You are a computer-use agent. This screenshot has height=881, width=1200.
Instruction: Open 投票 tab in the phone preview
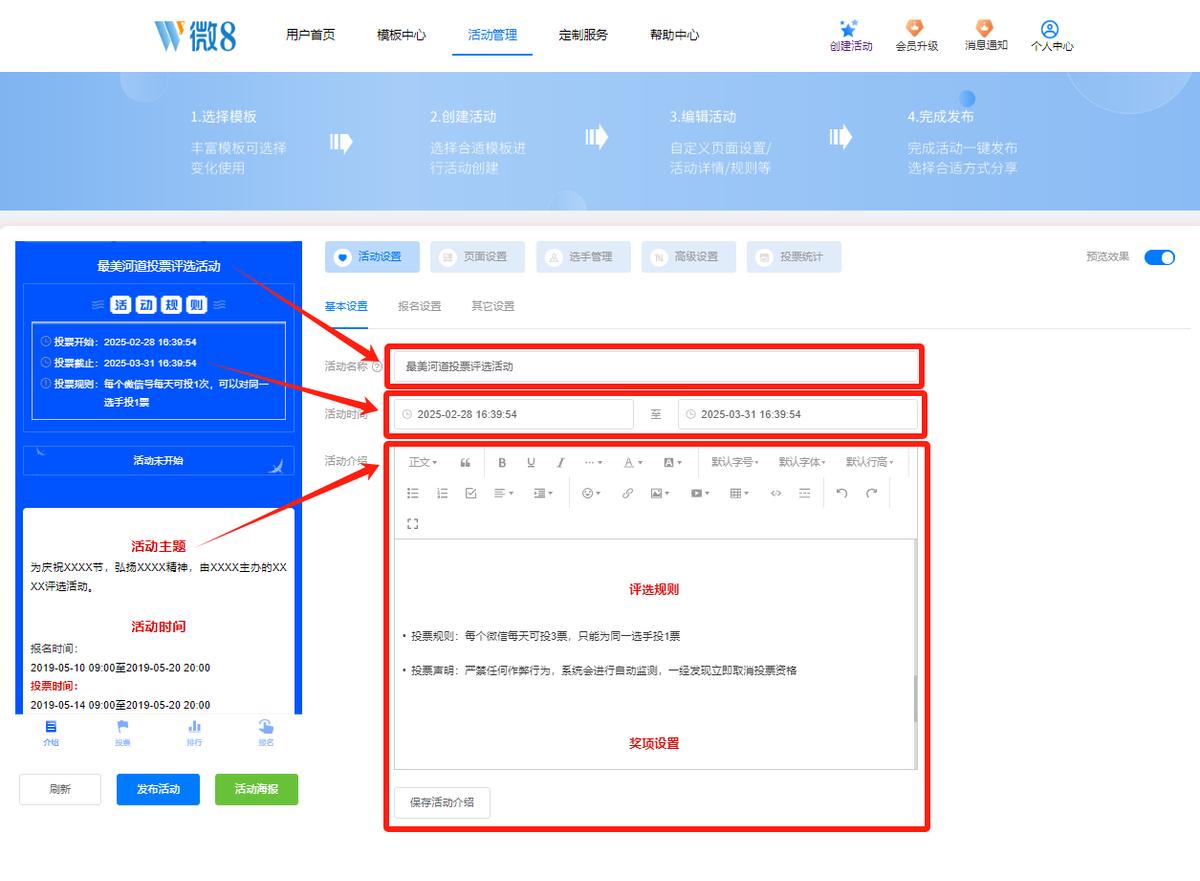coord(122,733)
